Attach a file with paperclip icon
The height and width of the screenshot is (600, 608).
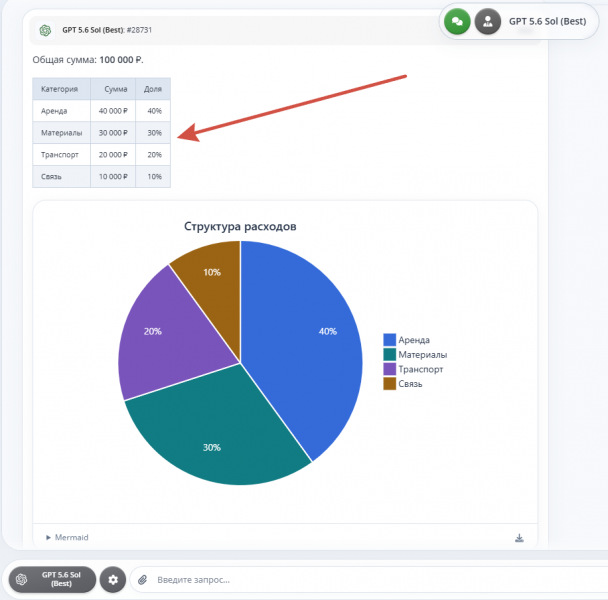pos(143,580)
